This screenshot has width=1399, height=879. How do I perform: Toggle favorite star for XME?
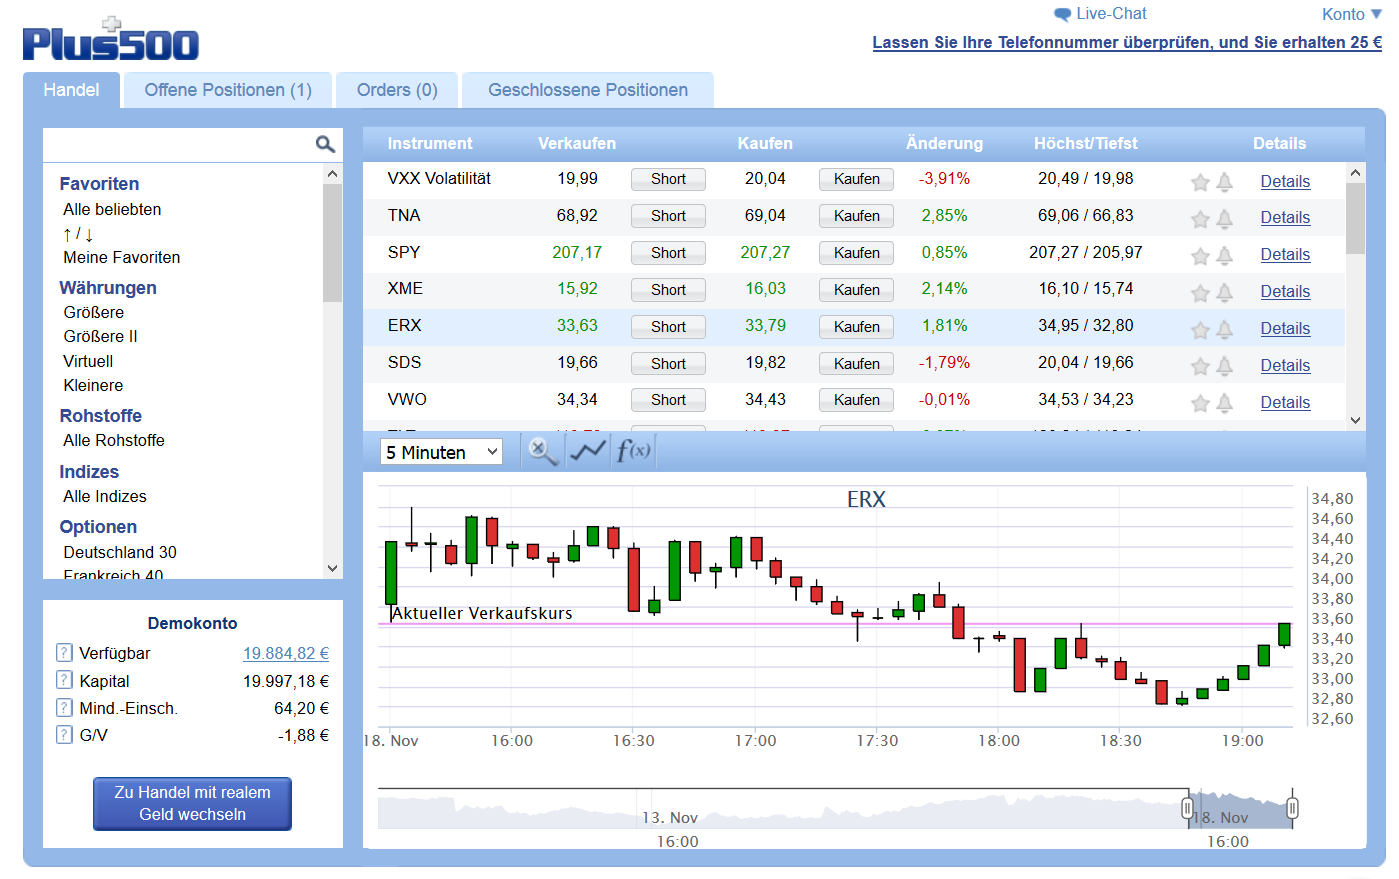(1200, 293)
